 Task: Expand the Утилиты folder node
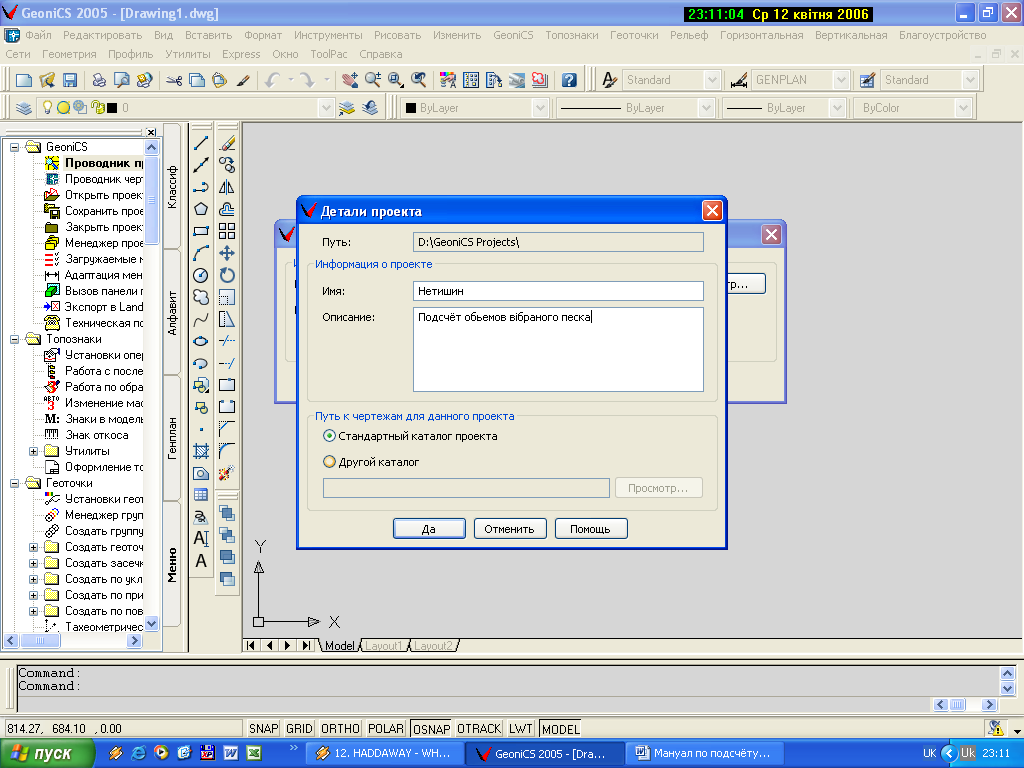click(33, 451)
